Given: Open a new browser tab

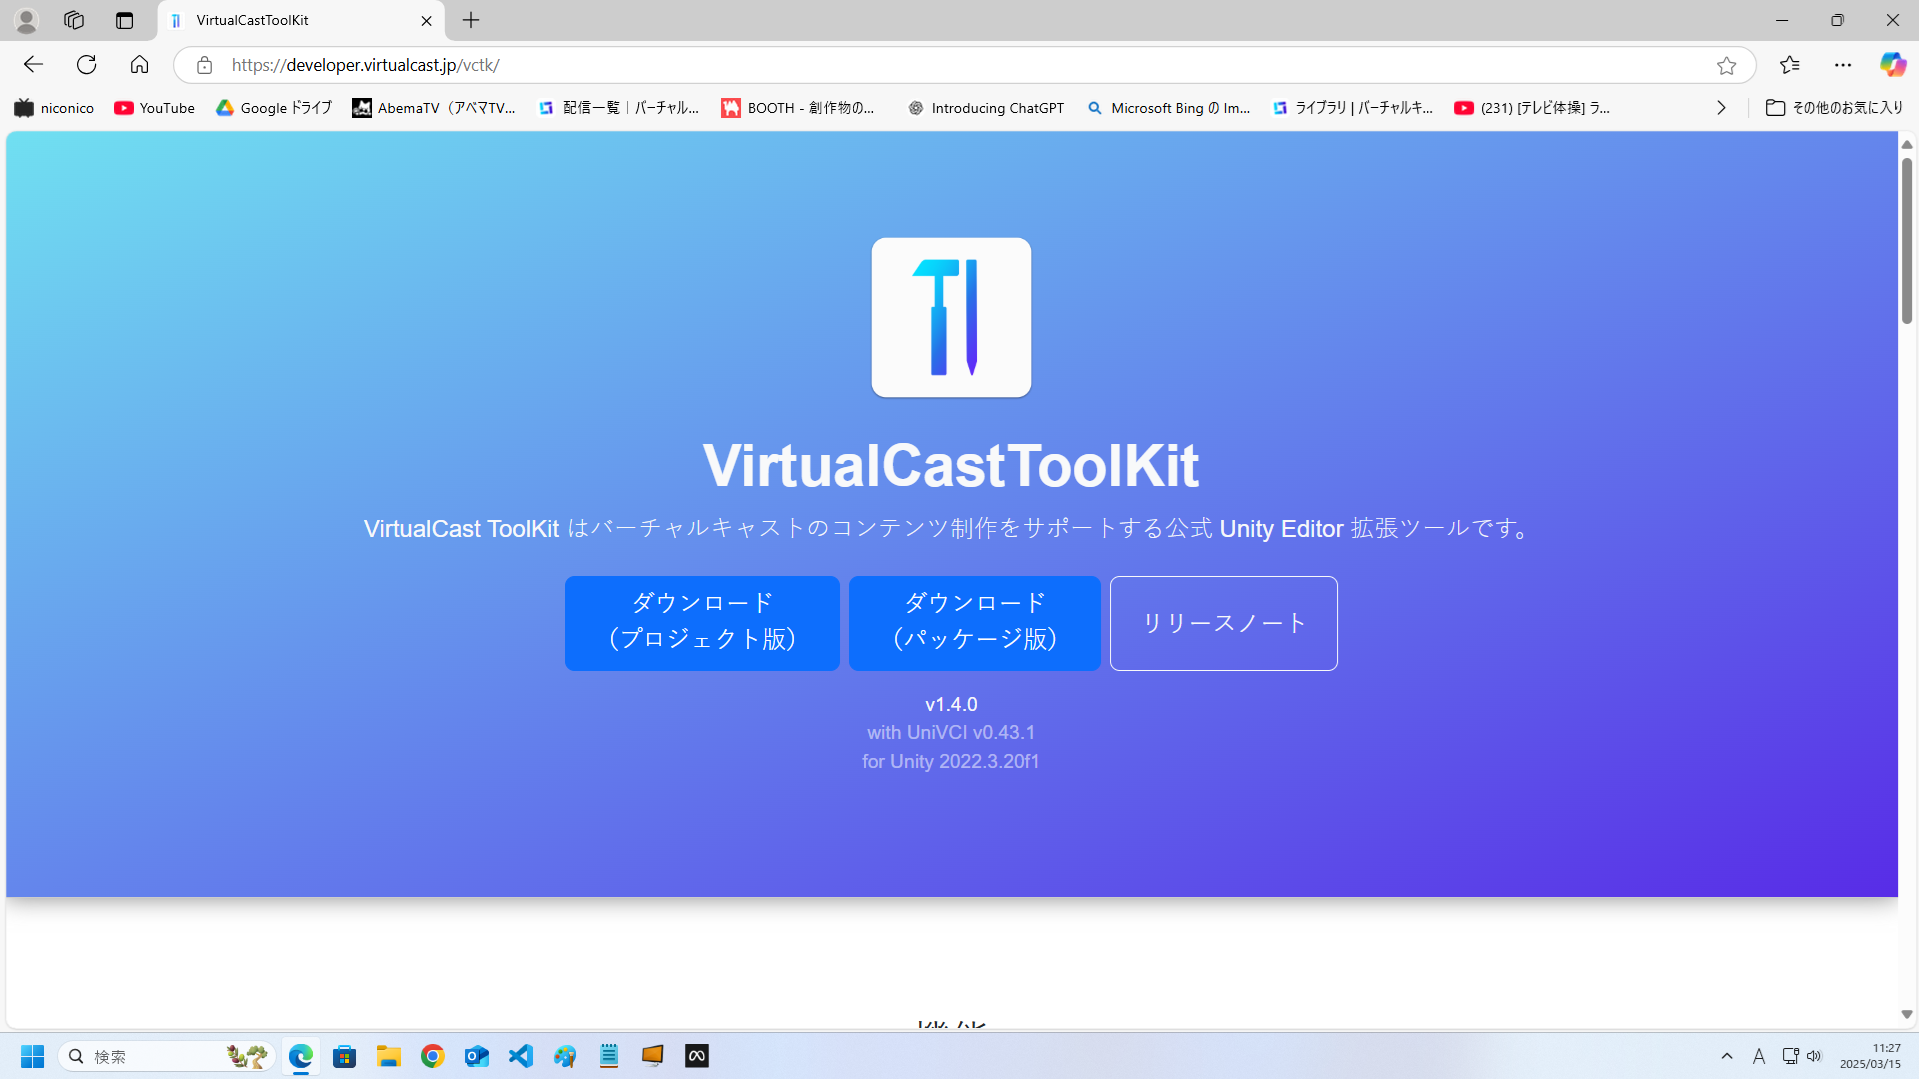Looking at the screenshot, I should click(x=471, y=20).
